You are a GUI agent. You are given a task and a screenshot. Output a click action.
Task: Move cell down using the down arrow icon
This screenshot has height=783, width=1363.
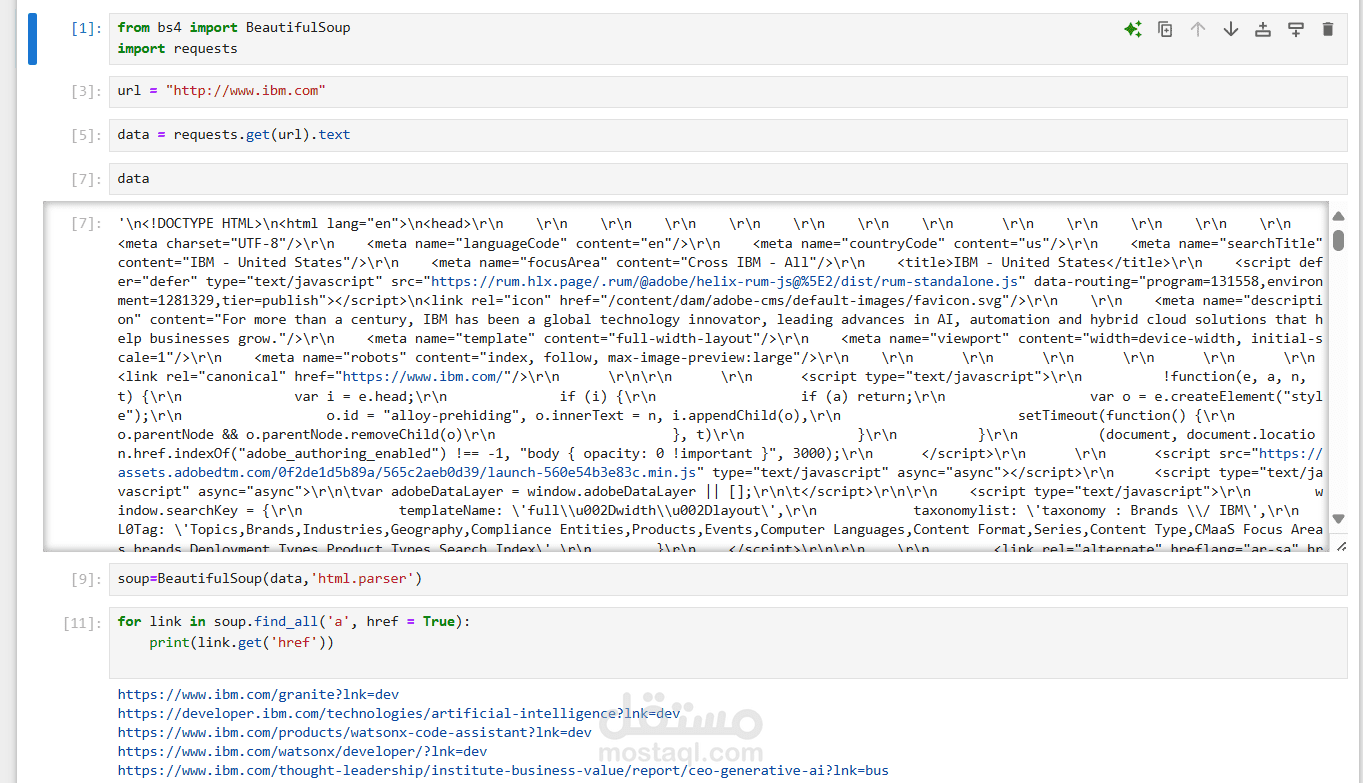coord(1231,30)
